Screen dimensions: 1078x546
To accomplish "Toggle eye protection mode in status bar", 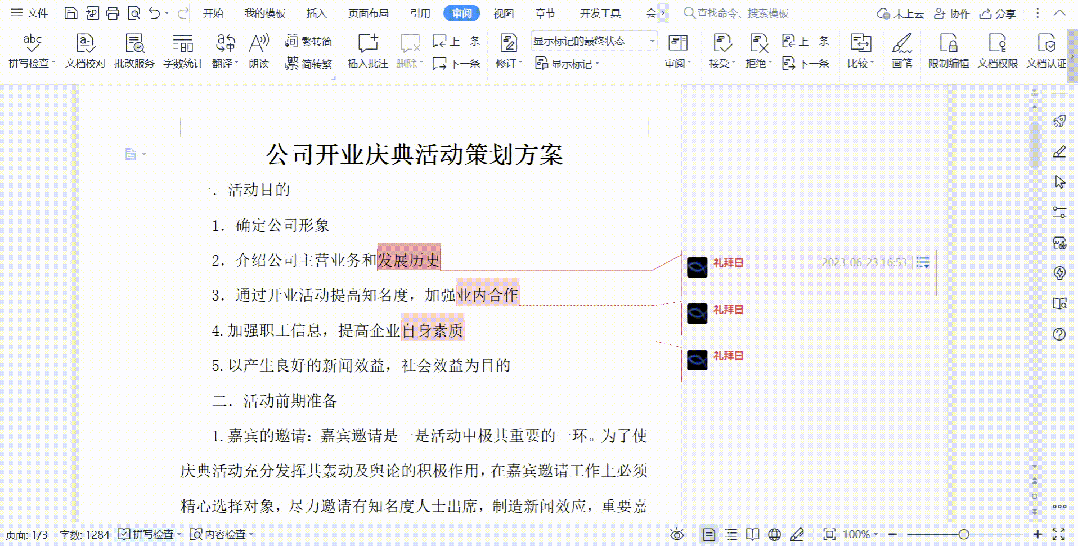I will [x=678, y=534].
